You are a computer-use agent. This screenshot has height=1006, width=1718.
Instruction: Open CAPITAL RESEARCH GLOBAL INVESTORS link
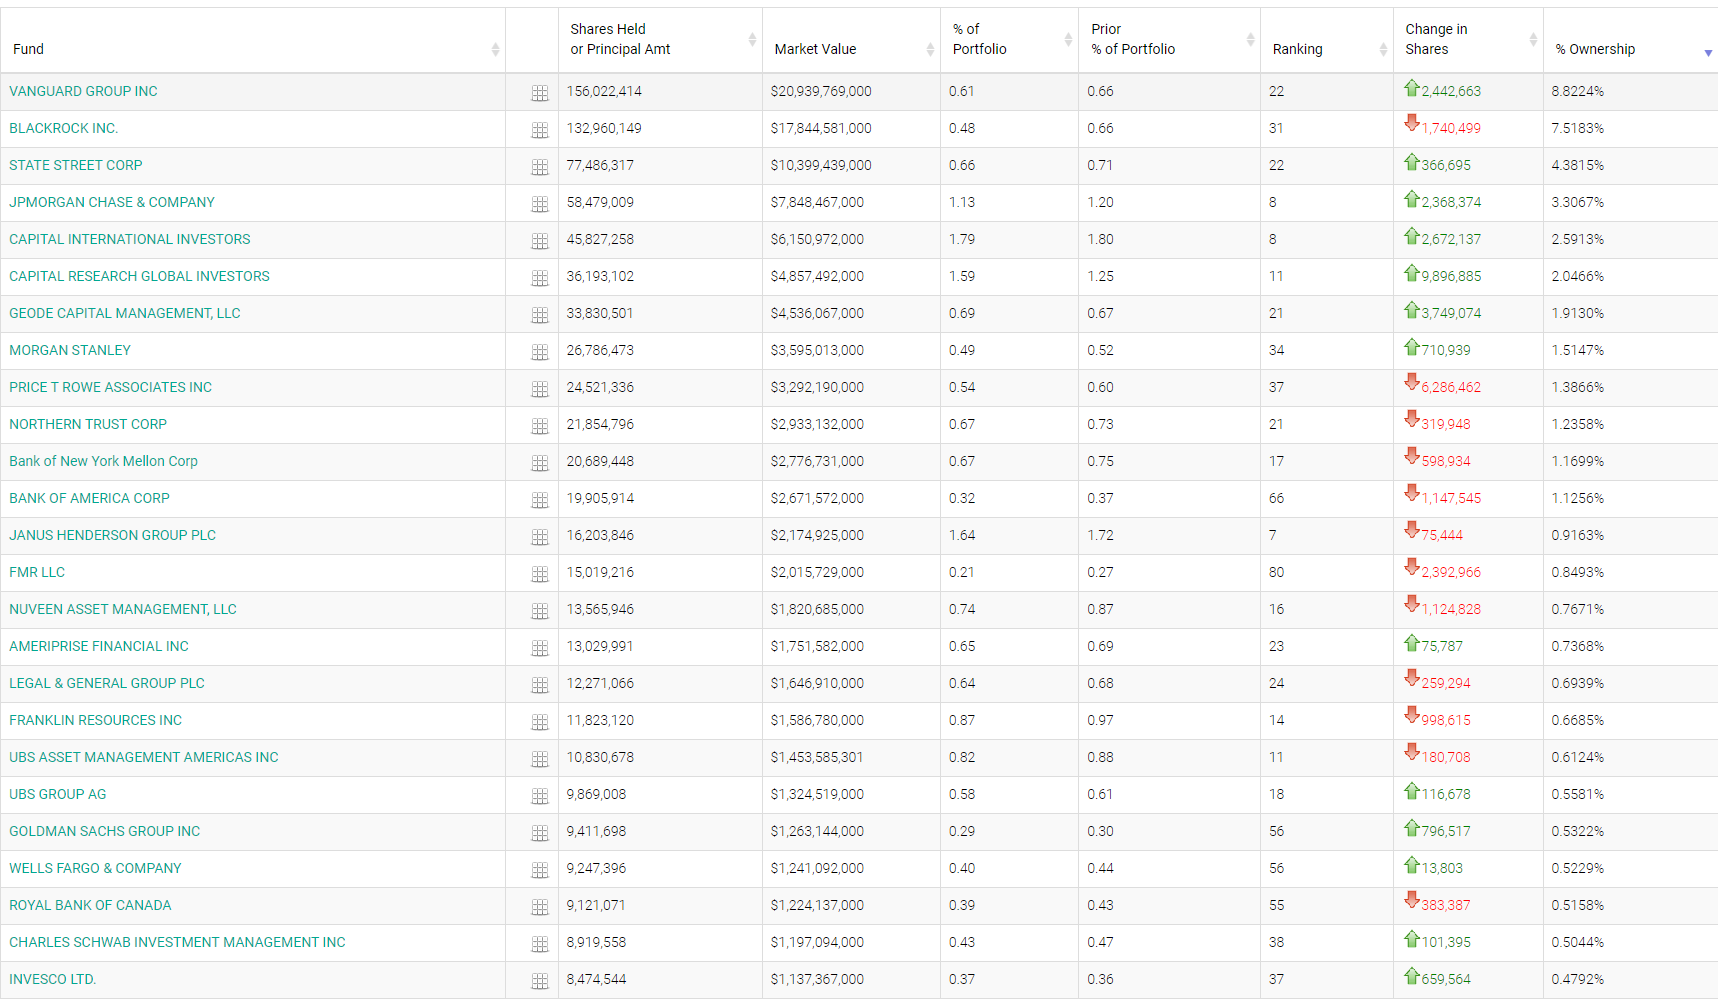point(139,276)
